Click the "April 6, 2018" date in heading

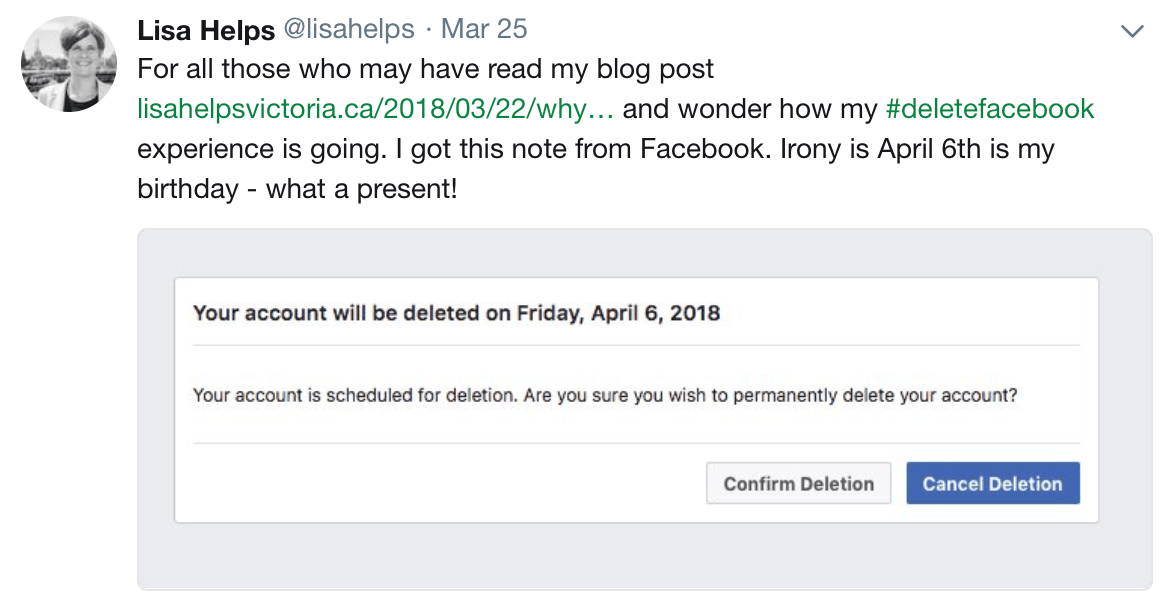pyautogui.click(x=655, y=313)
